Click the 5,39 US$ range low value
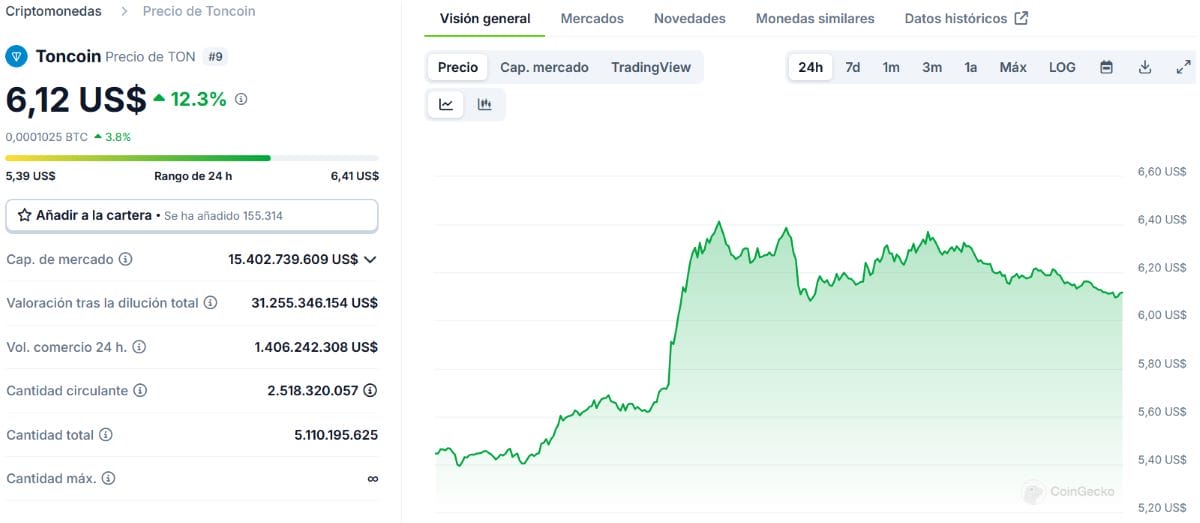 [x=30, y=176]
